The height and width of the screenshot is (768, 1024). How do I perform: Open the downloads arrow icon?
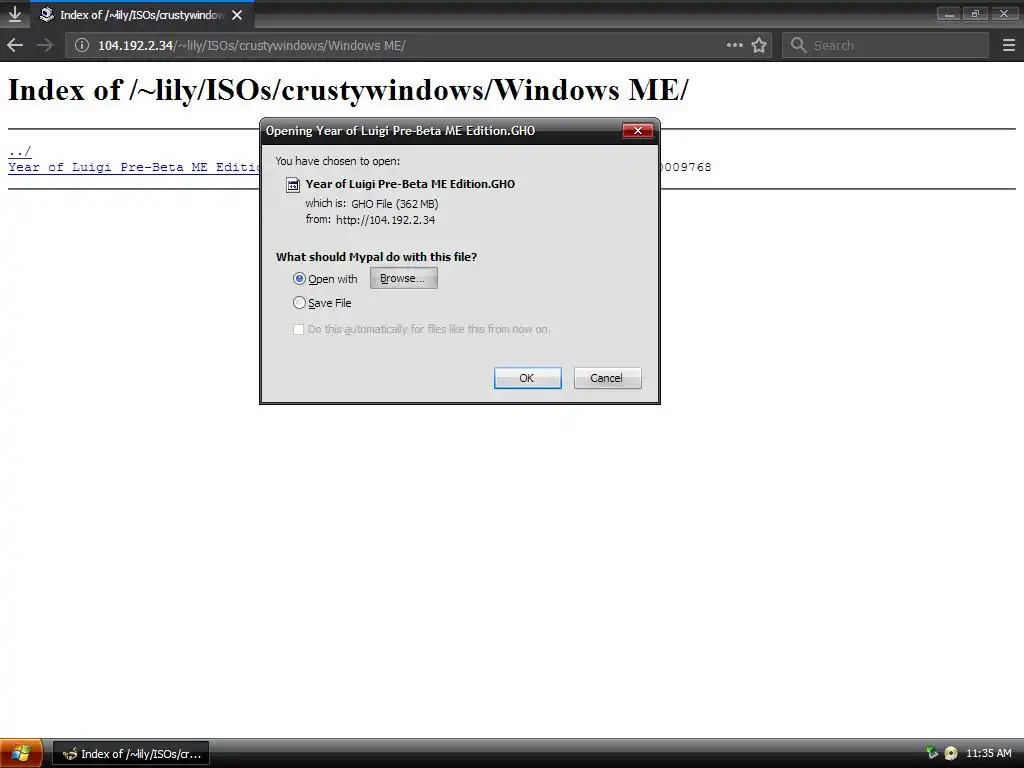(14, 14)
